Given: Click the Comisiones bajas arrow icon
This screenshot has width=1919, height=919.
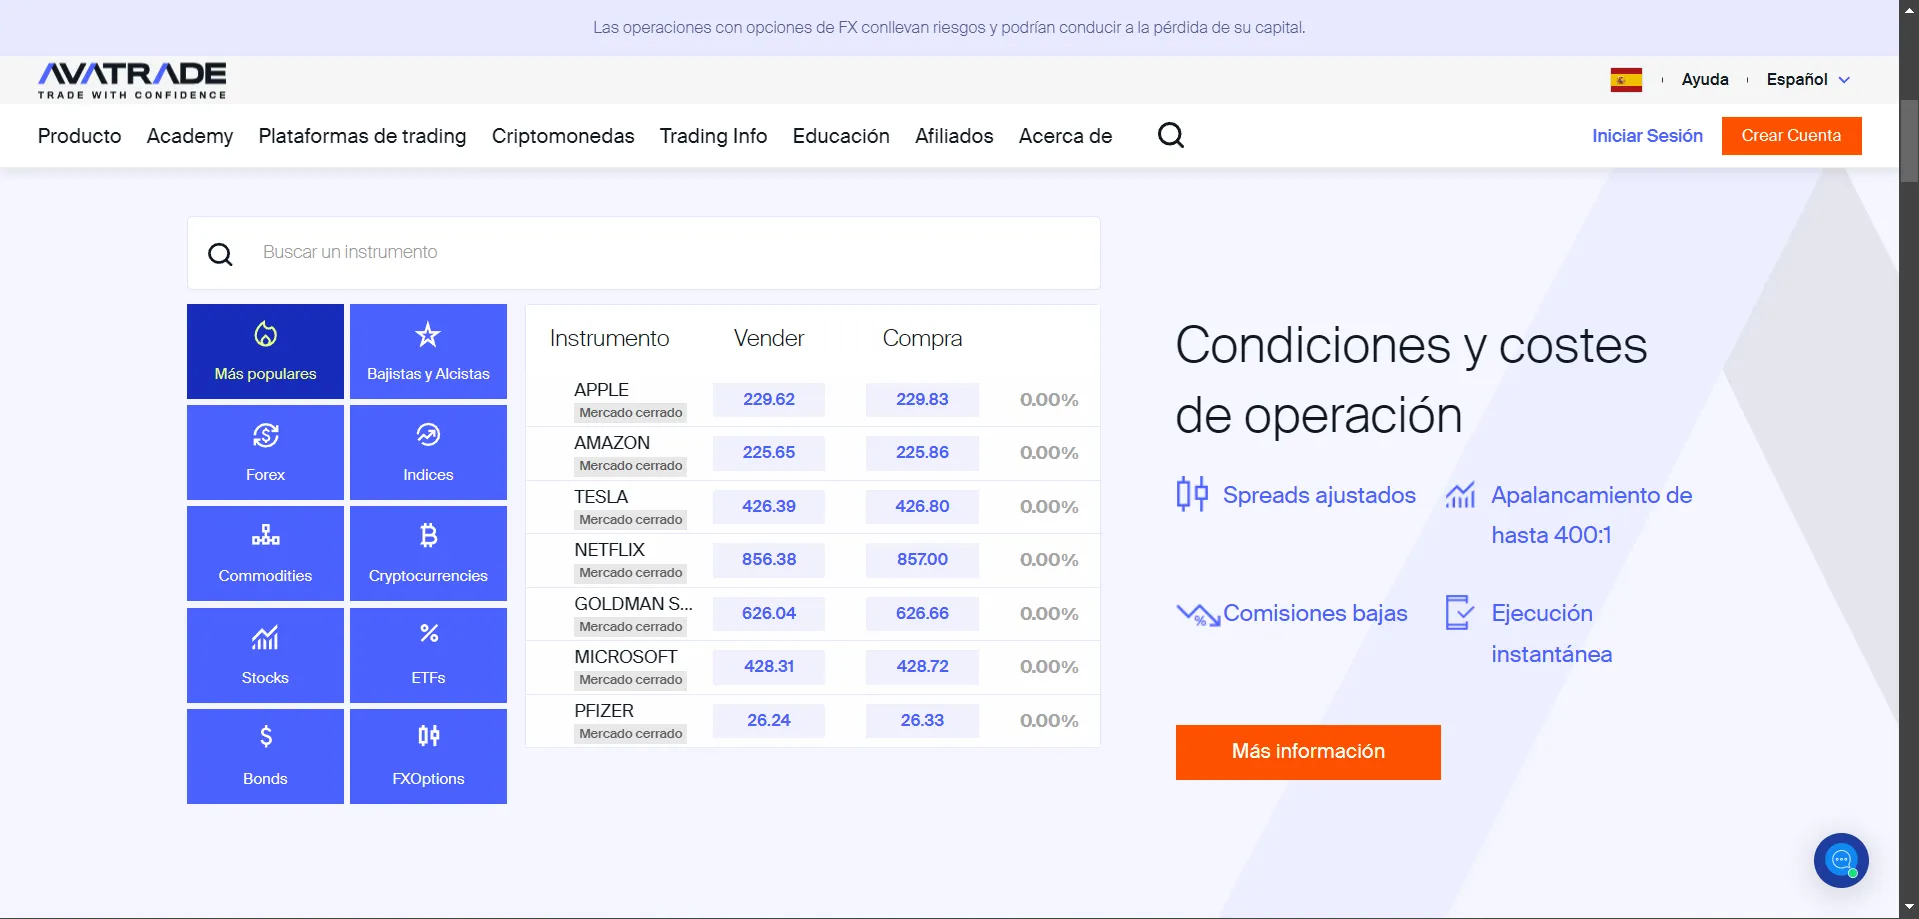Looking at the screenshot, I should coord(1198,614).
